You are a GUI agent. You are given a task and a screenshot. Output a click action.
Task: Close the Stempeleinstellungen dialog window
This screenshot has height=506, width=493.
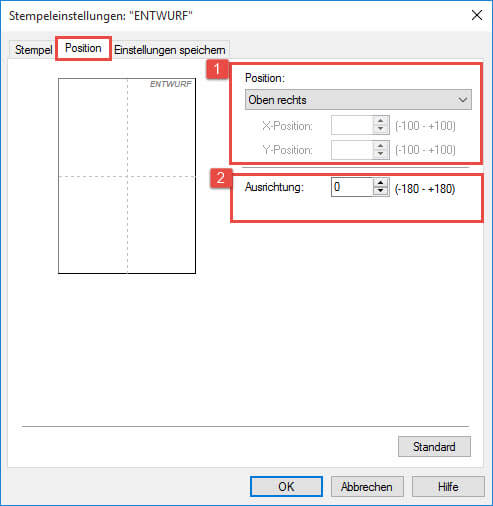tap(477, 15)
